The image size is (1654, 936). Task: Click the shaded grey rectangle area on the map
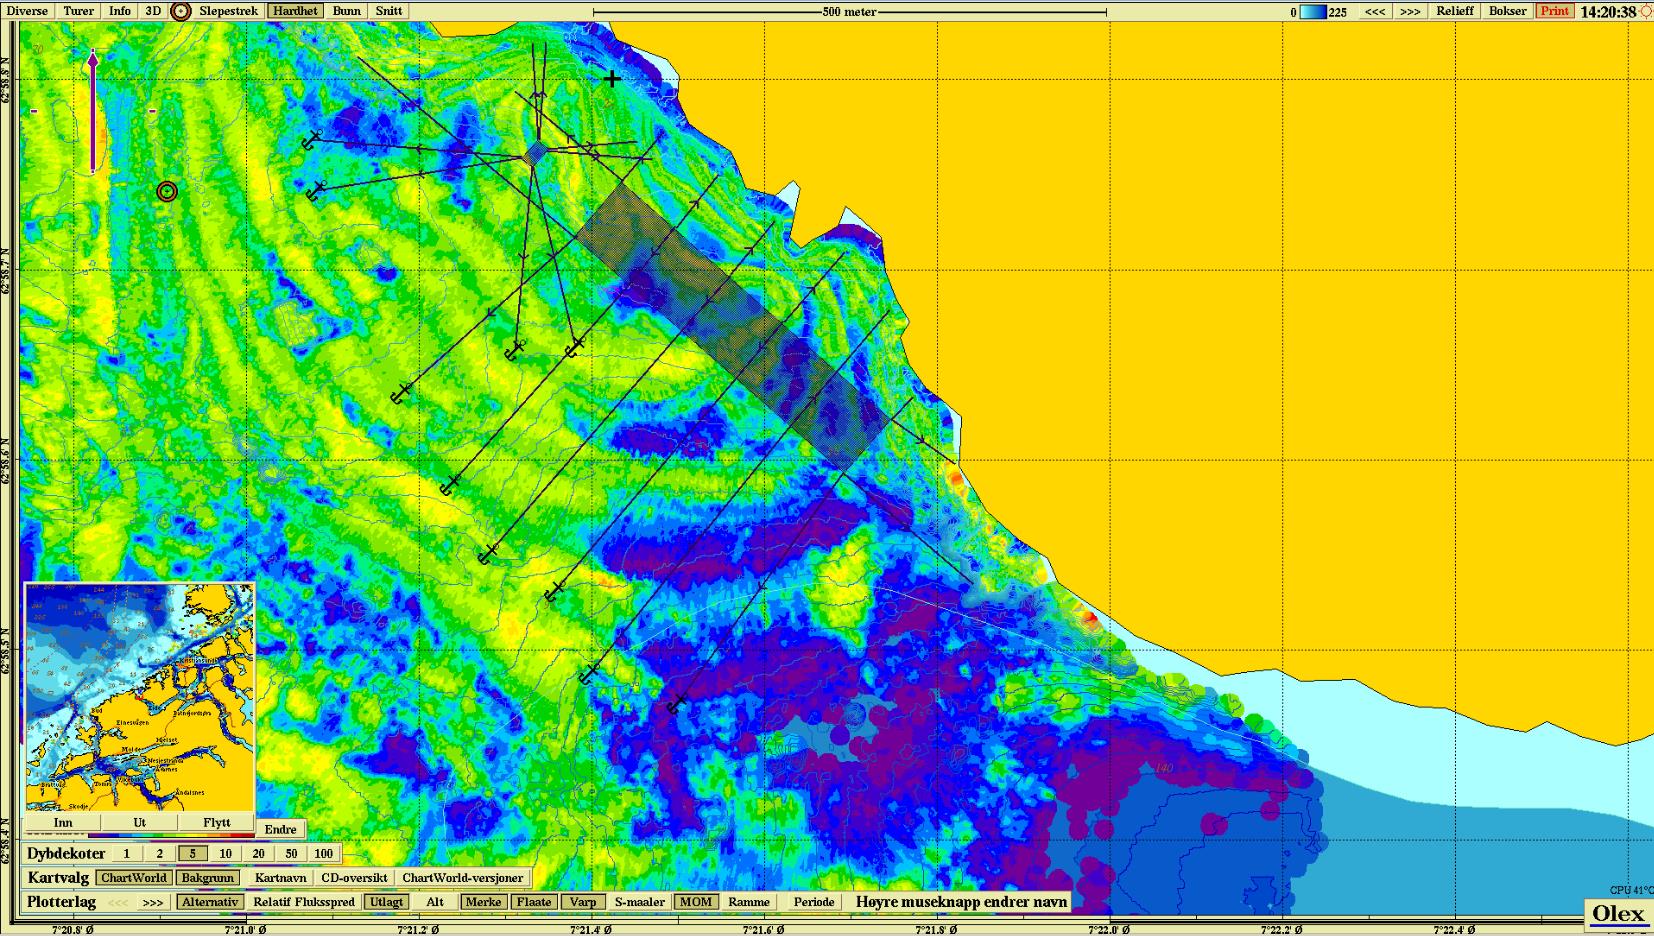click(732, 325)
